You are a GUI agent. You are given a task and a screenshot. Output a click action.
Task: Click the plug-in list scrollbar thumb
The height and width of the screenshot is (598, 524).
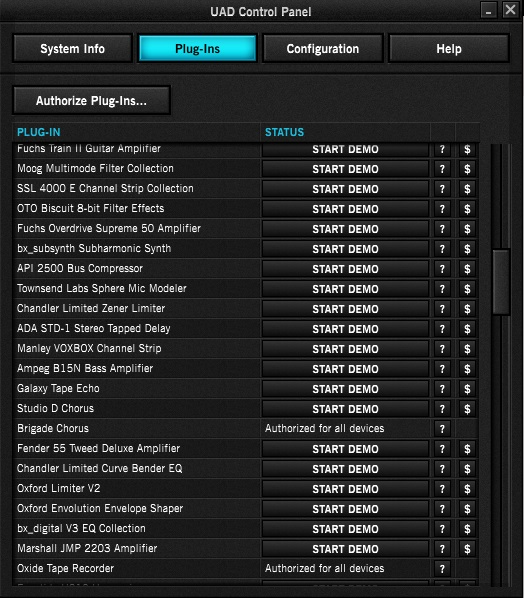[501, 282]
